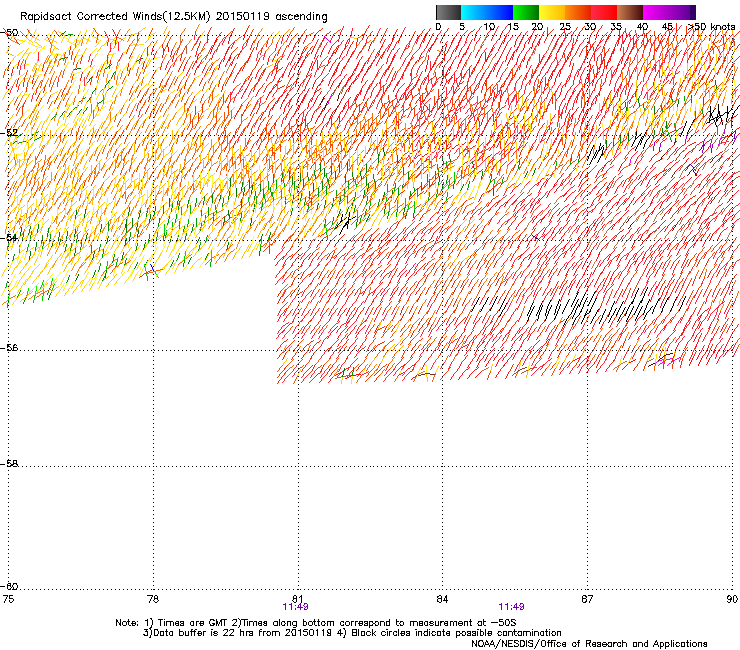The image size is (740, 650).
Task: Click the '-60' latitude axis label
Action: click(9, 587)
